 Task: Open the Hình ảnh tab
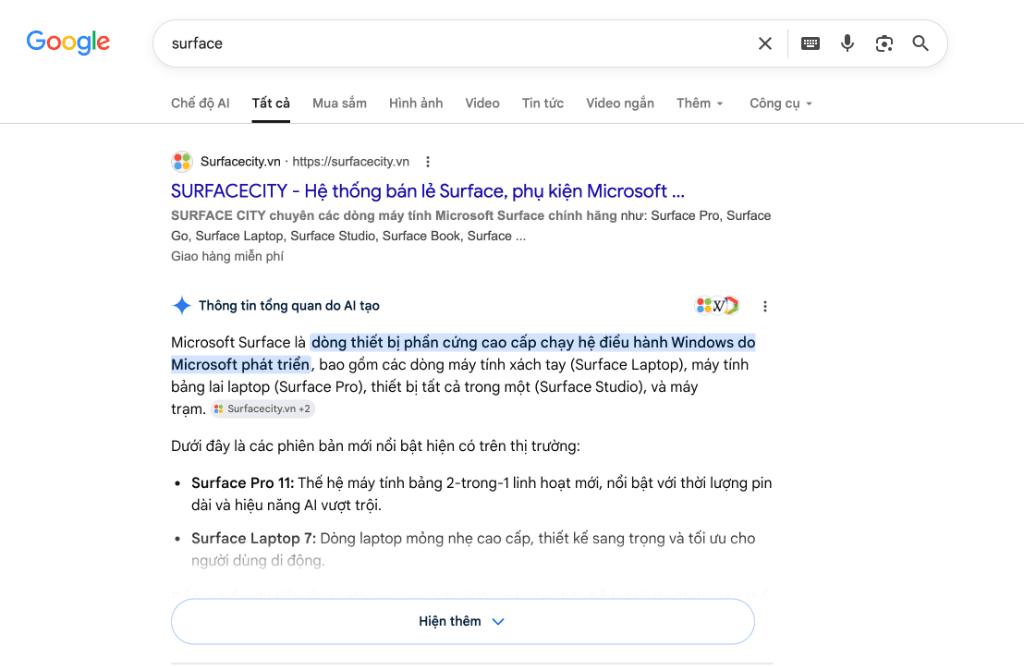416,103
